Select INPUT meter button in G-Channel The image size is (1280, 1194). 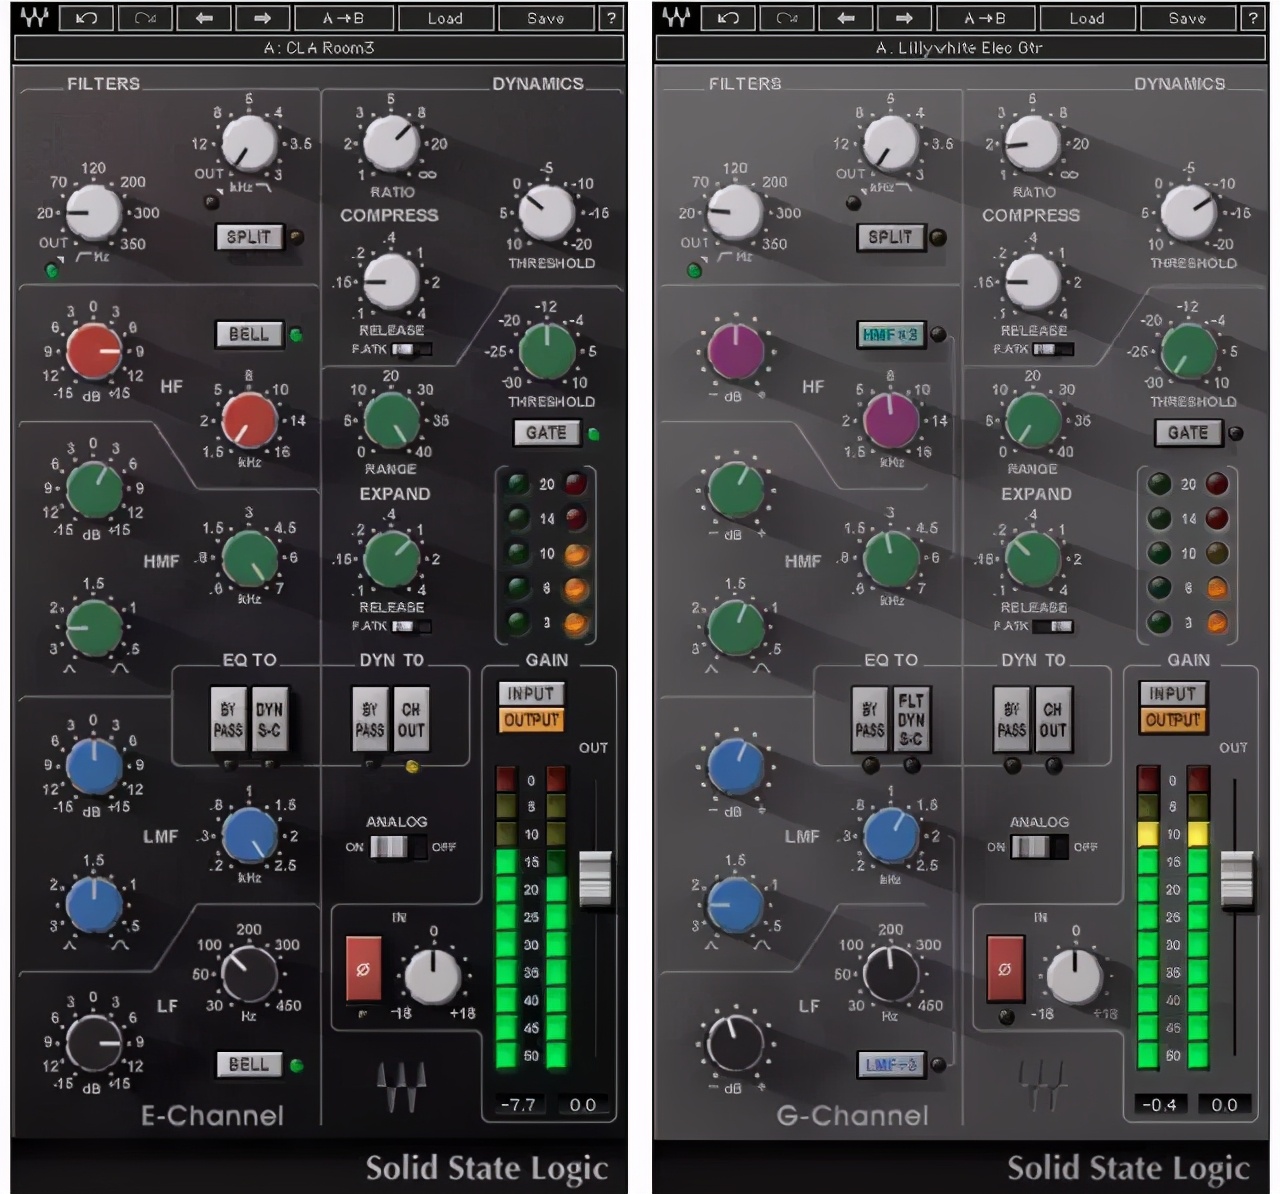coord(1173,693)
